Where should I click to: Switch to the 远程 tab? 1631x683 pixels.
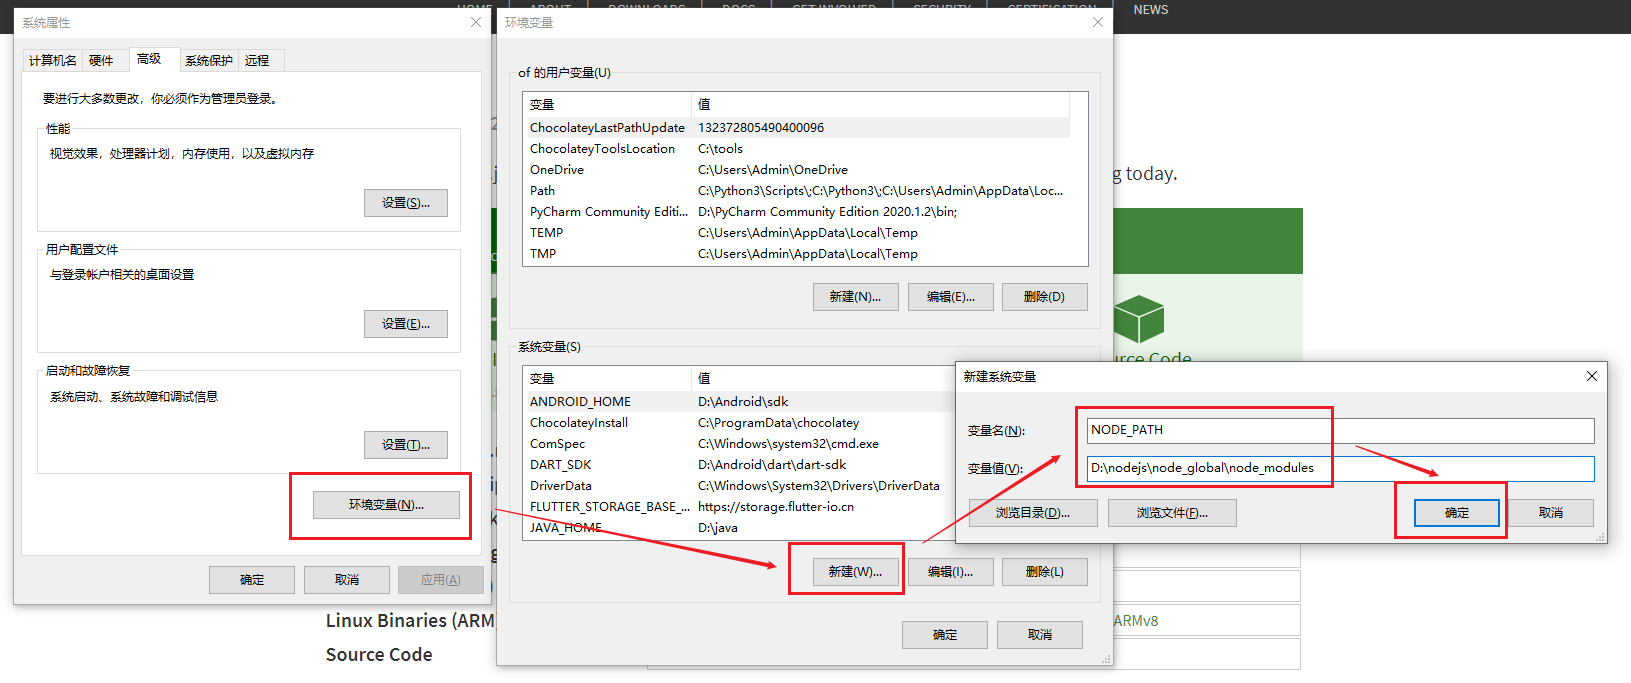pyautogui.click(x=257, y=61)
